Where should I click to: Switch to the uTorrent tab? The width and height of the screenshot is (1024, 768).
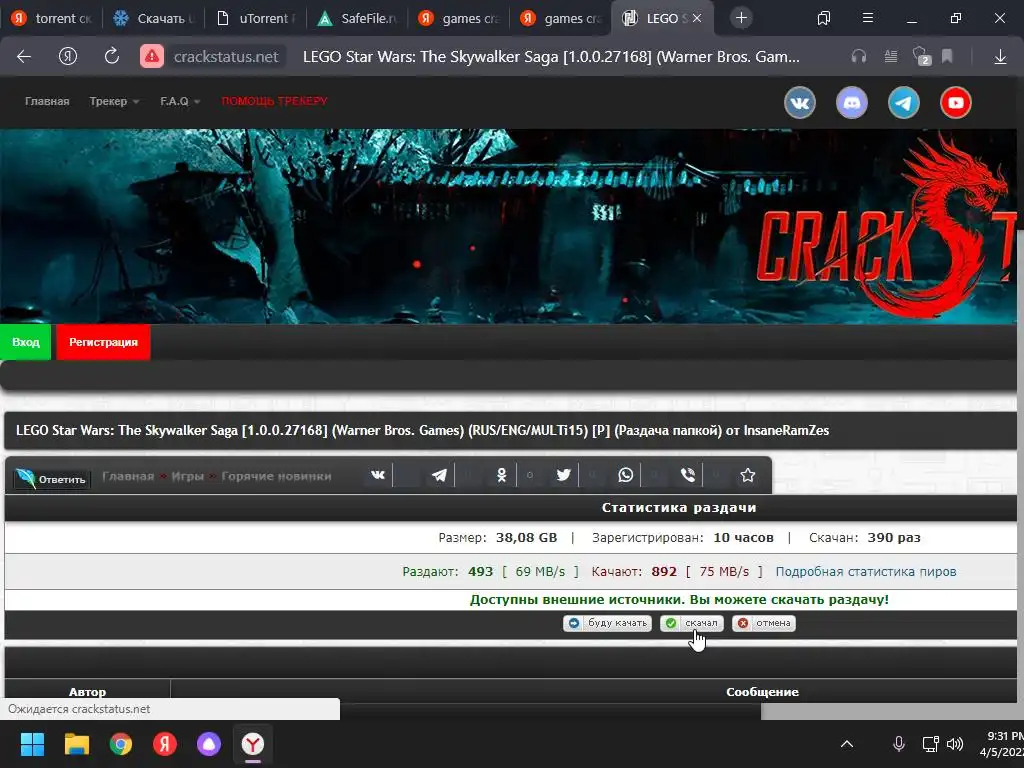pyautogui.click(x=256, y=18)
